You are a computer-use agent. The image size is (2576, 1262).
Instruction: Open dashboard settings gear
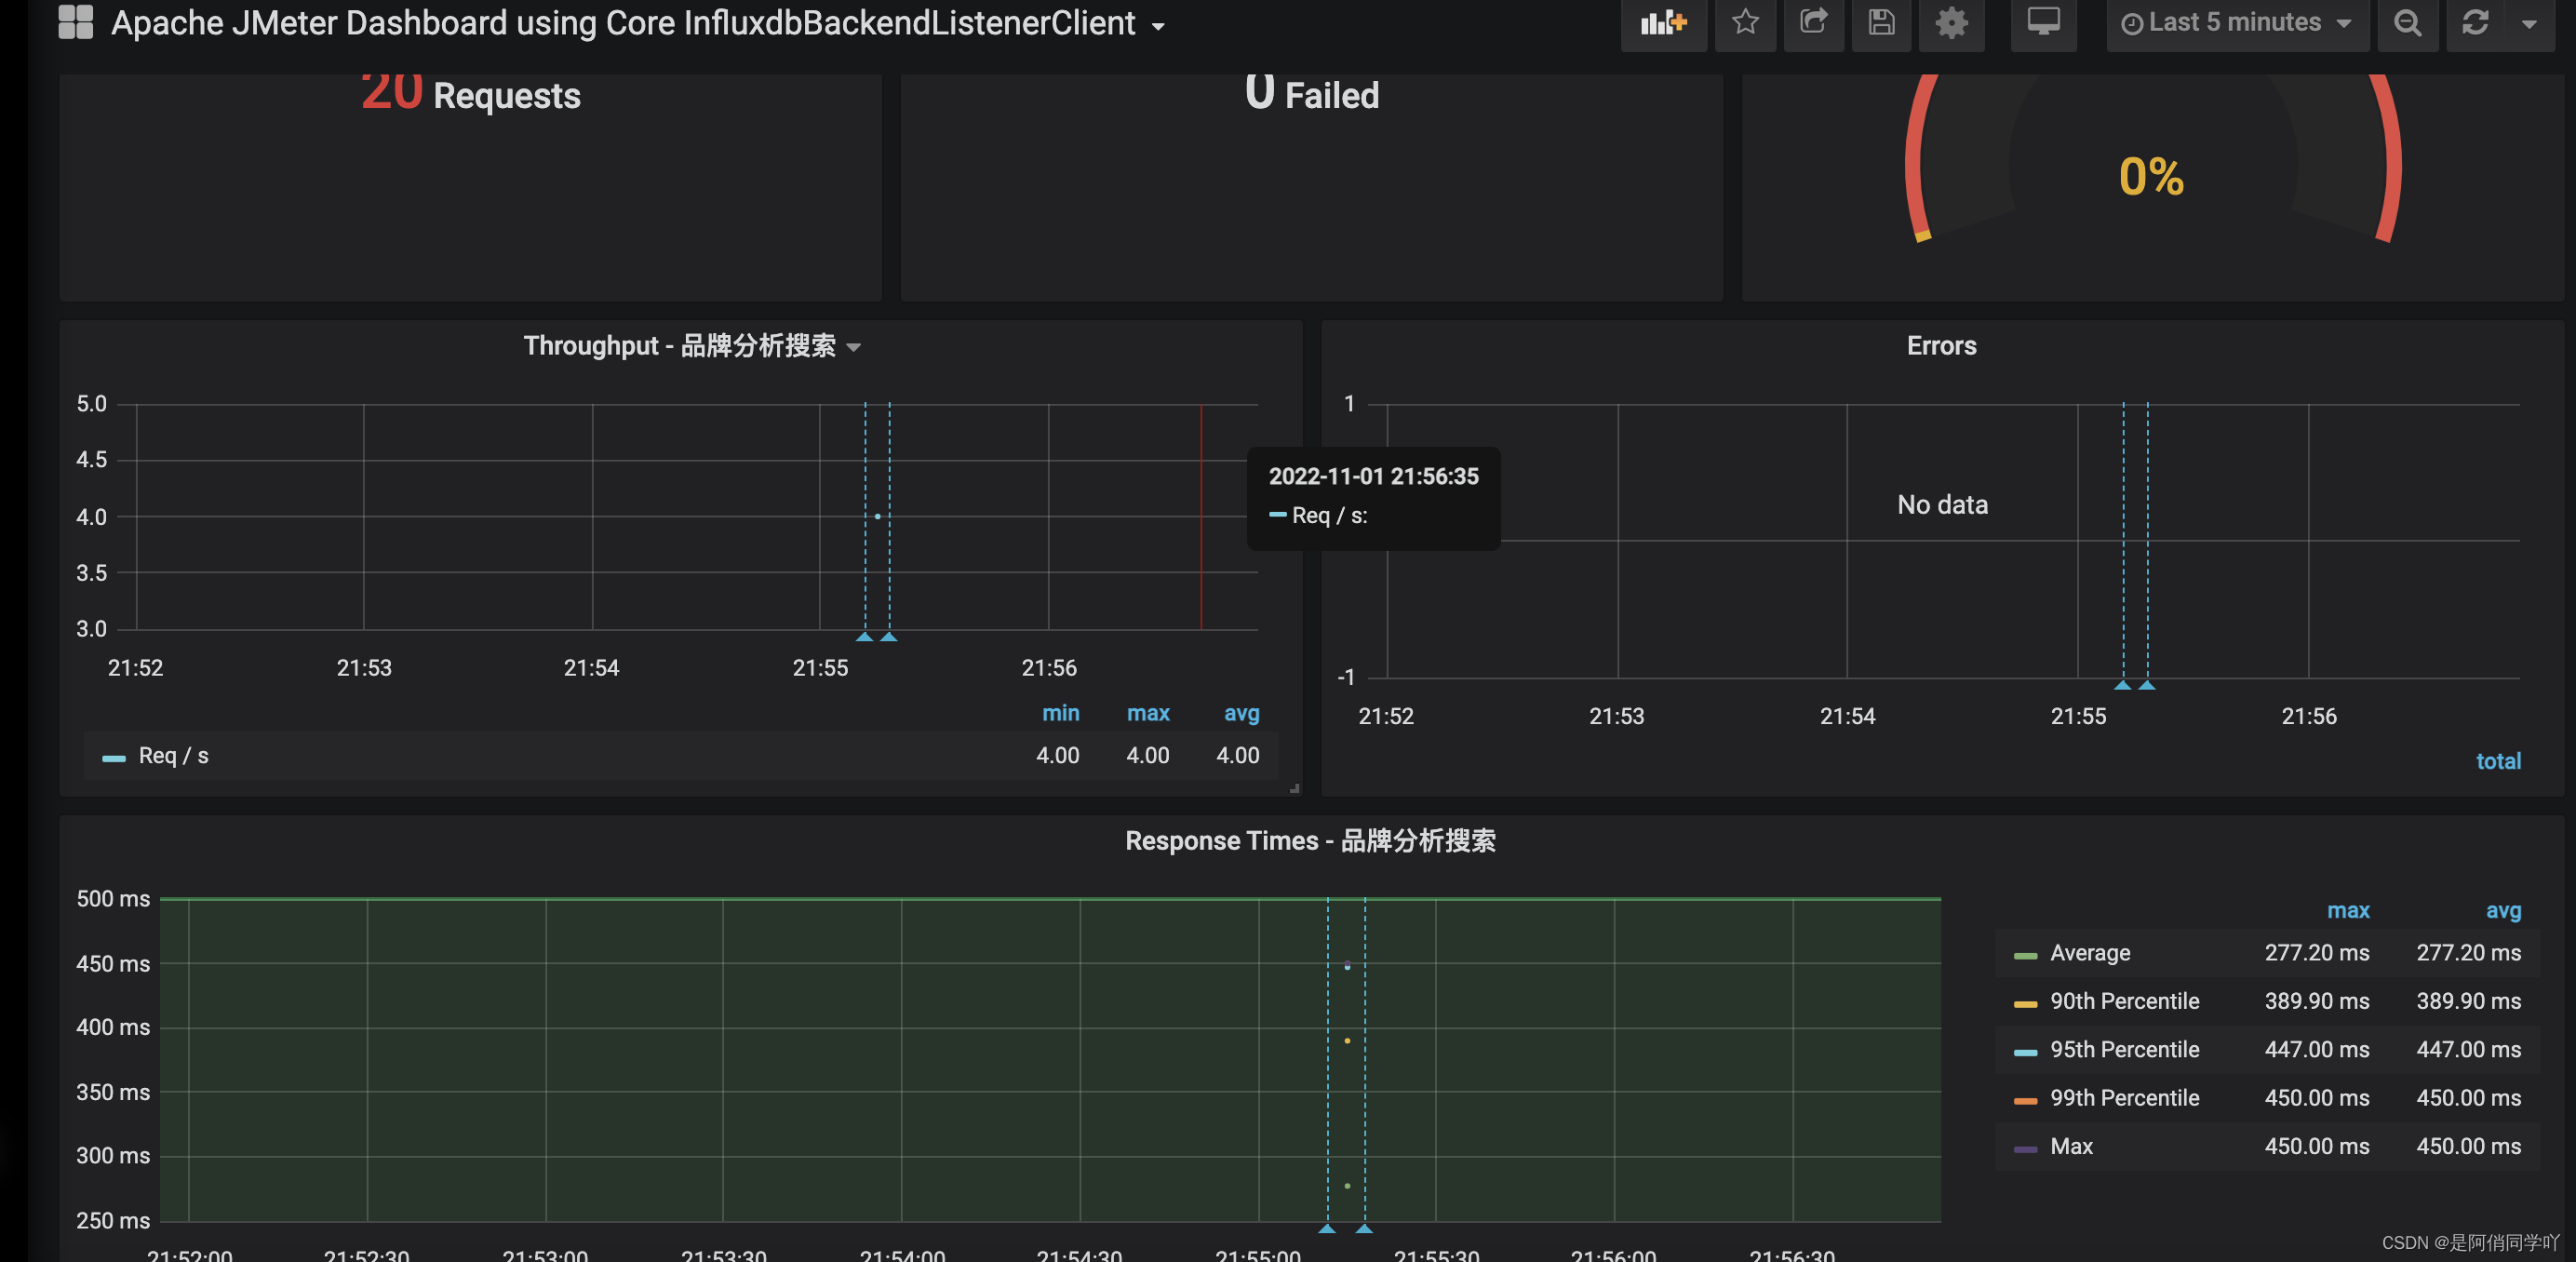pyautogui.click(x=1951, y=23)
